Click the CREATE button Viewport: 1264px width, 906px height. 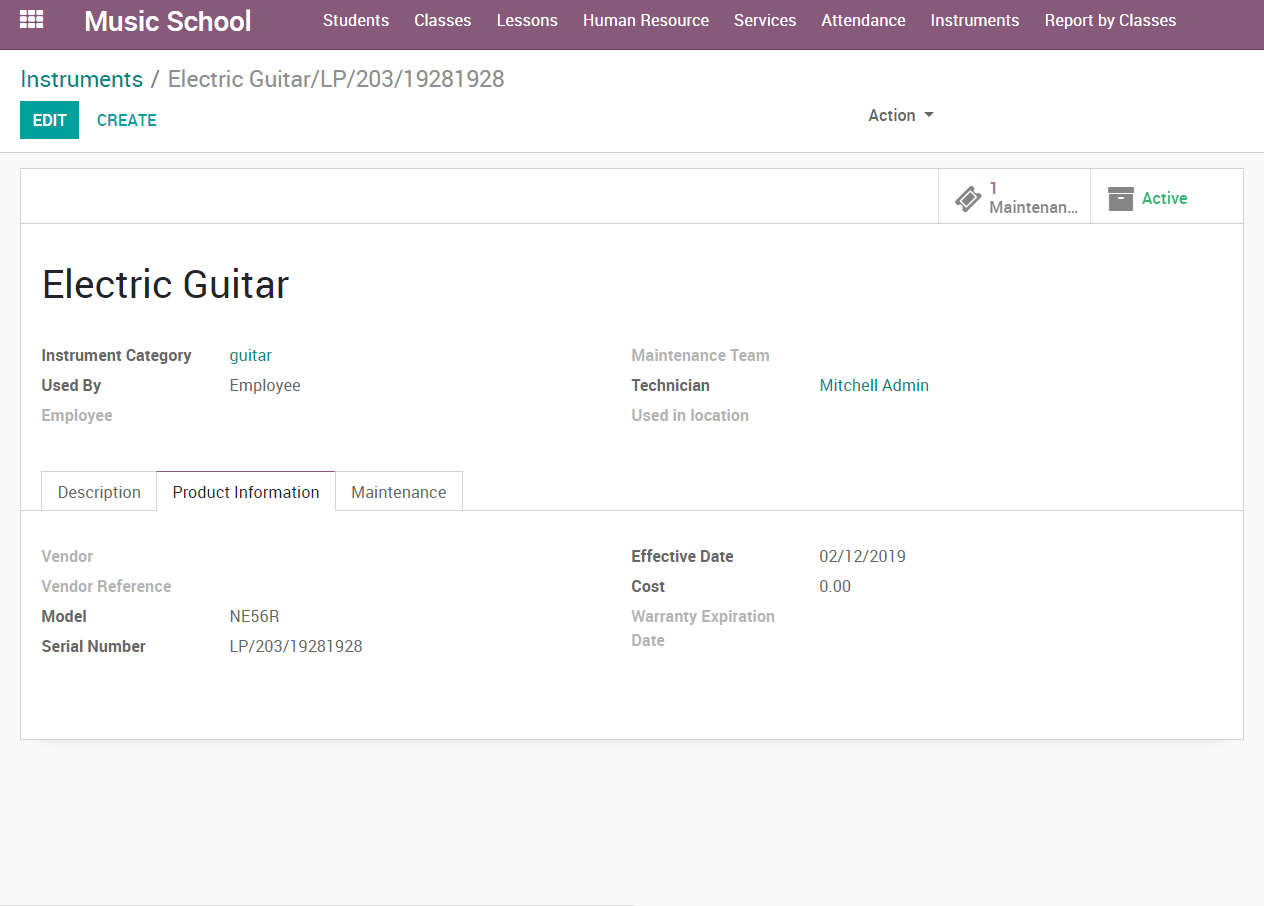click(x=127, y=120)
